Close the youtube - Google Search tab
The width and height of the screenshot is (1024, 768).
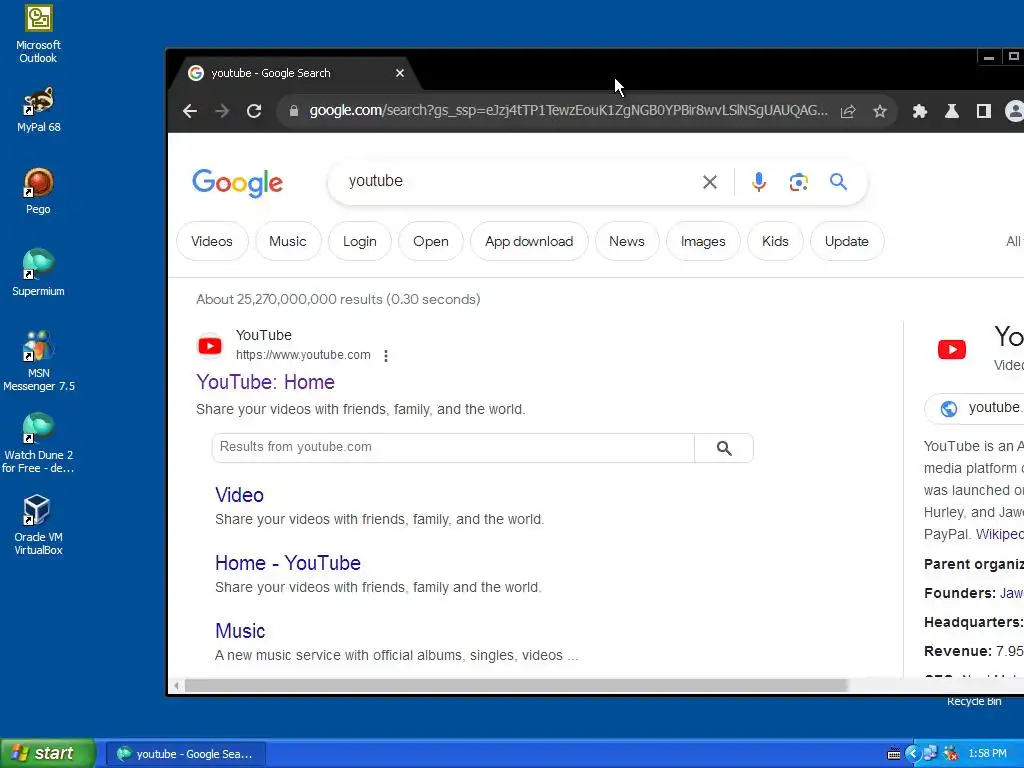pos(400,73)
